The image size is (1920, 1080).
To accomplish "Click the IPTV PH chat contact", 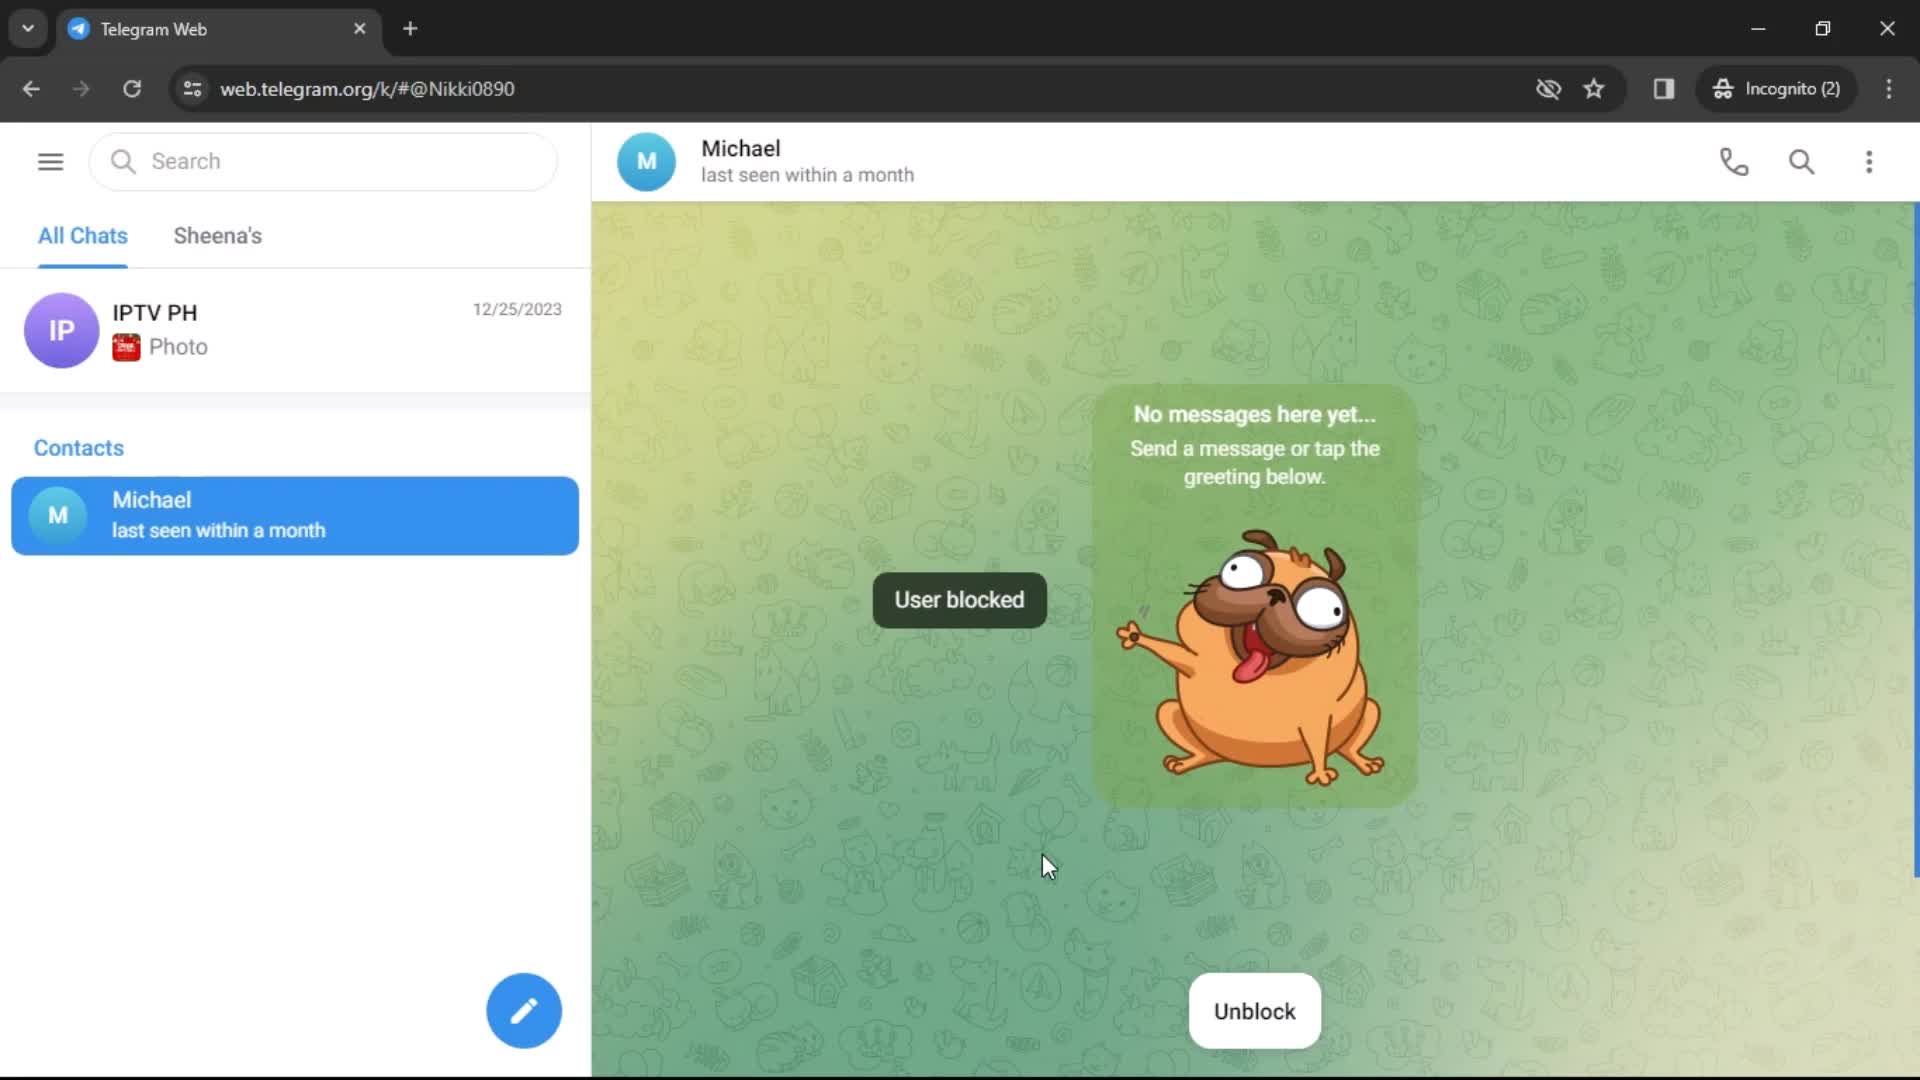I will click(x=293, y=330).
